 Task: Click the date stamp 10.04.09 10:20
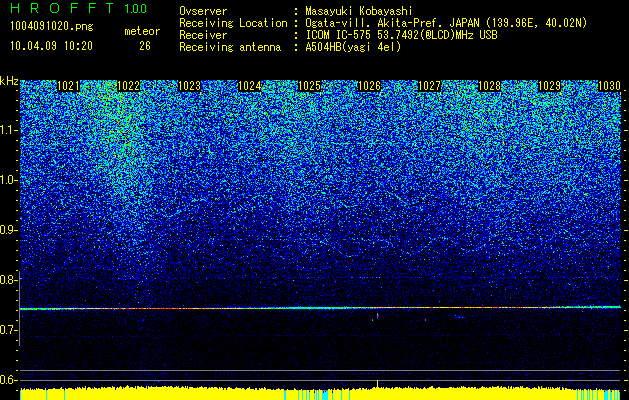point(51,46)
